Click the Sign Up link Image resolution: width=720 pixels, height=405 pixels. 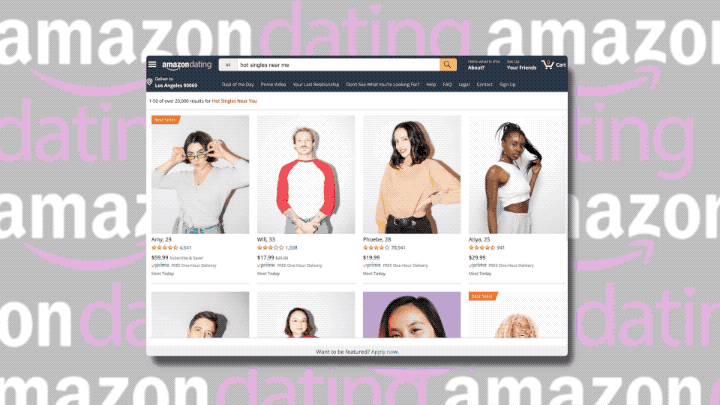click(507, 84)
